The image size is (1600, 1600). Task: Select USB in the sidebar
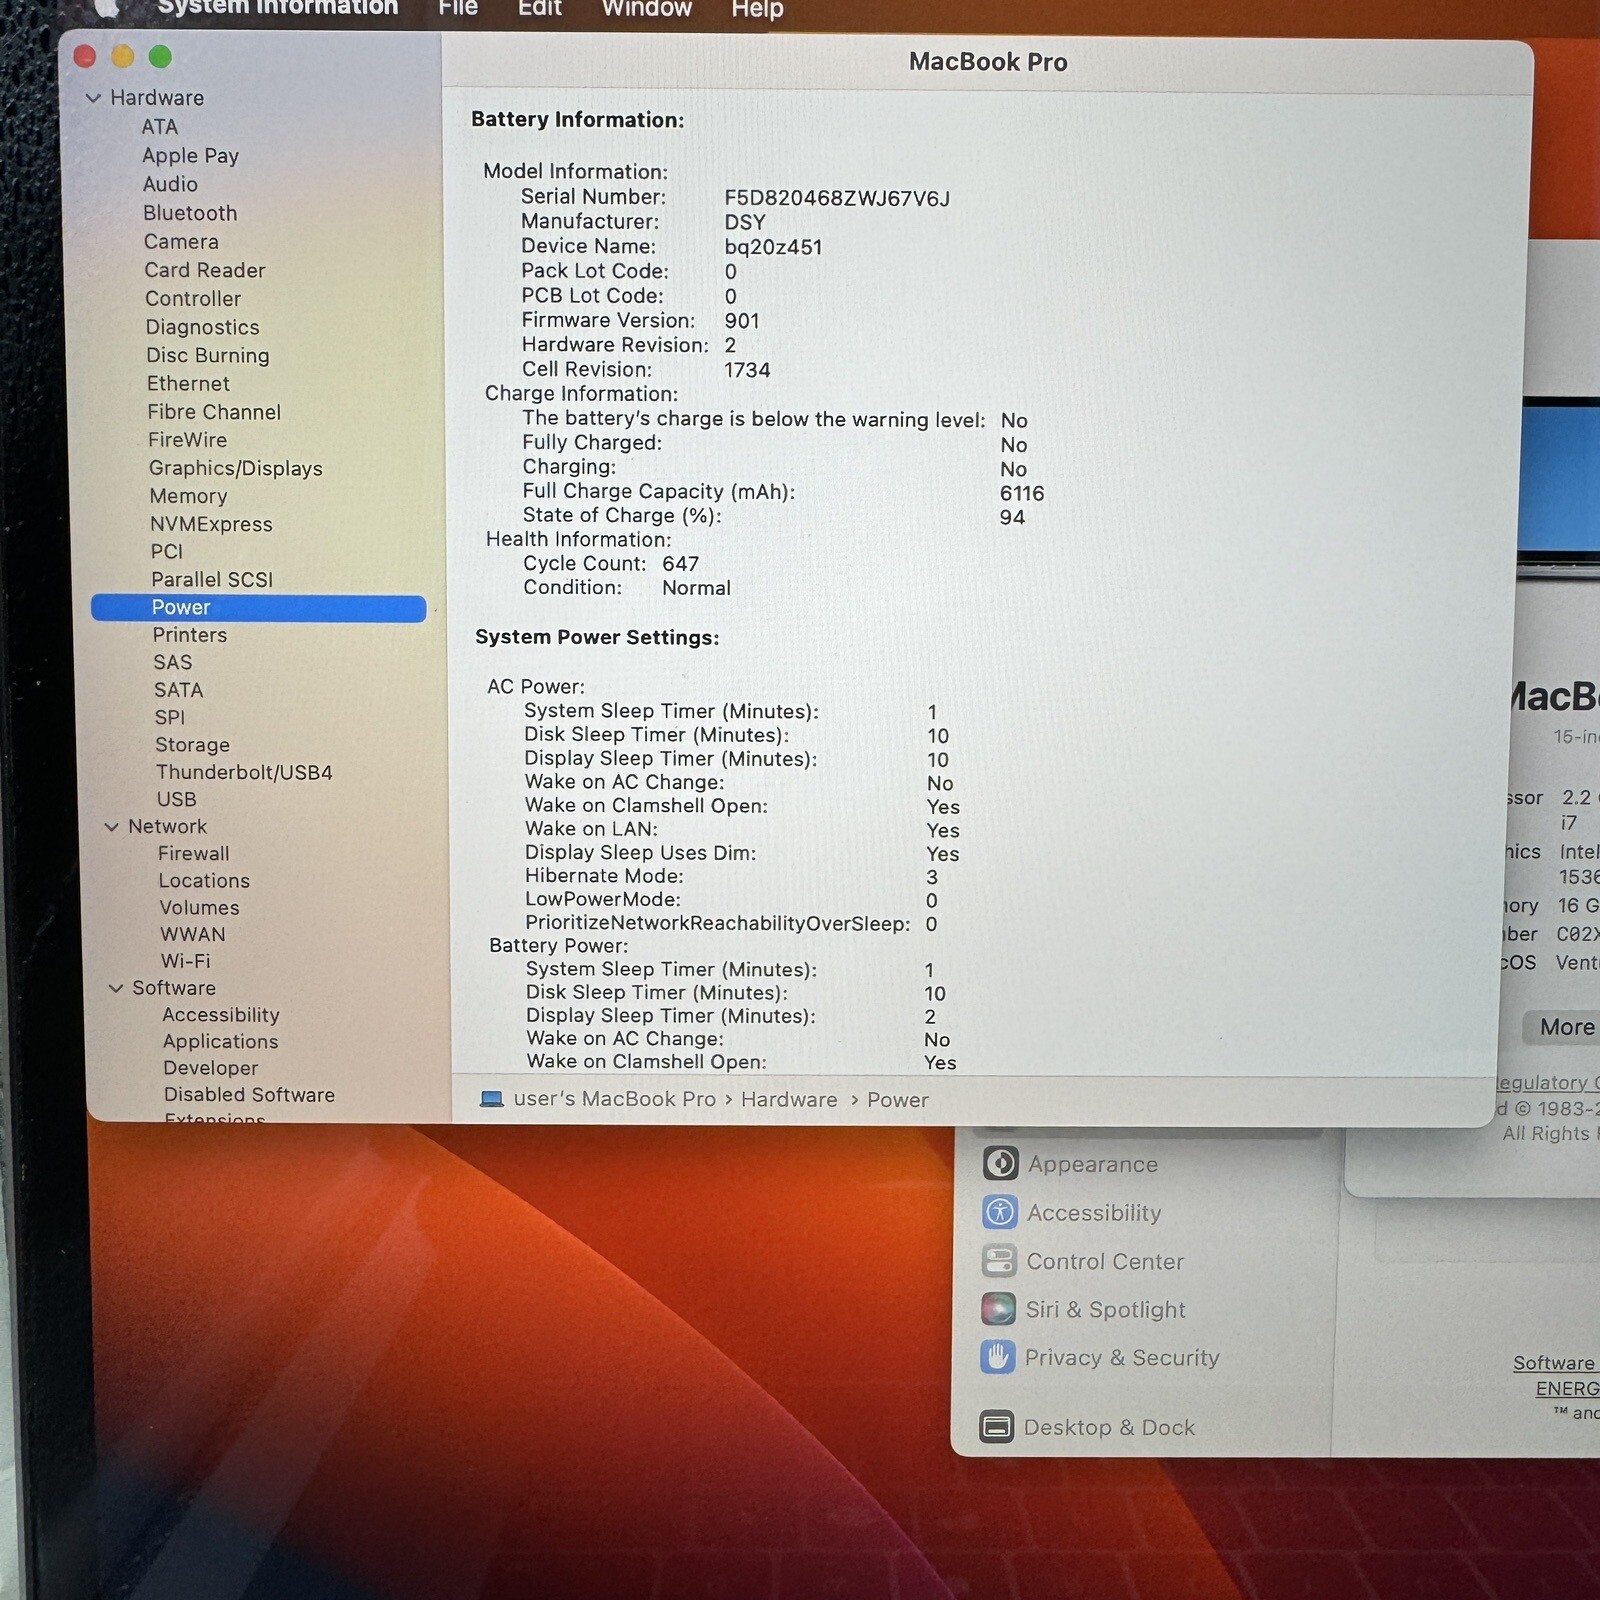[177, 799]
